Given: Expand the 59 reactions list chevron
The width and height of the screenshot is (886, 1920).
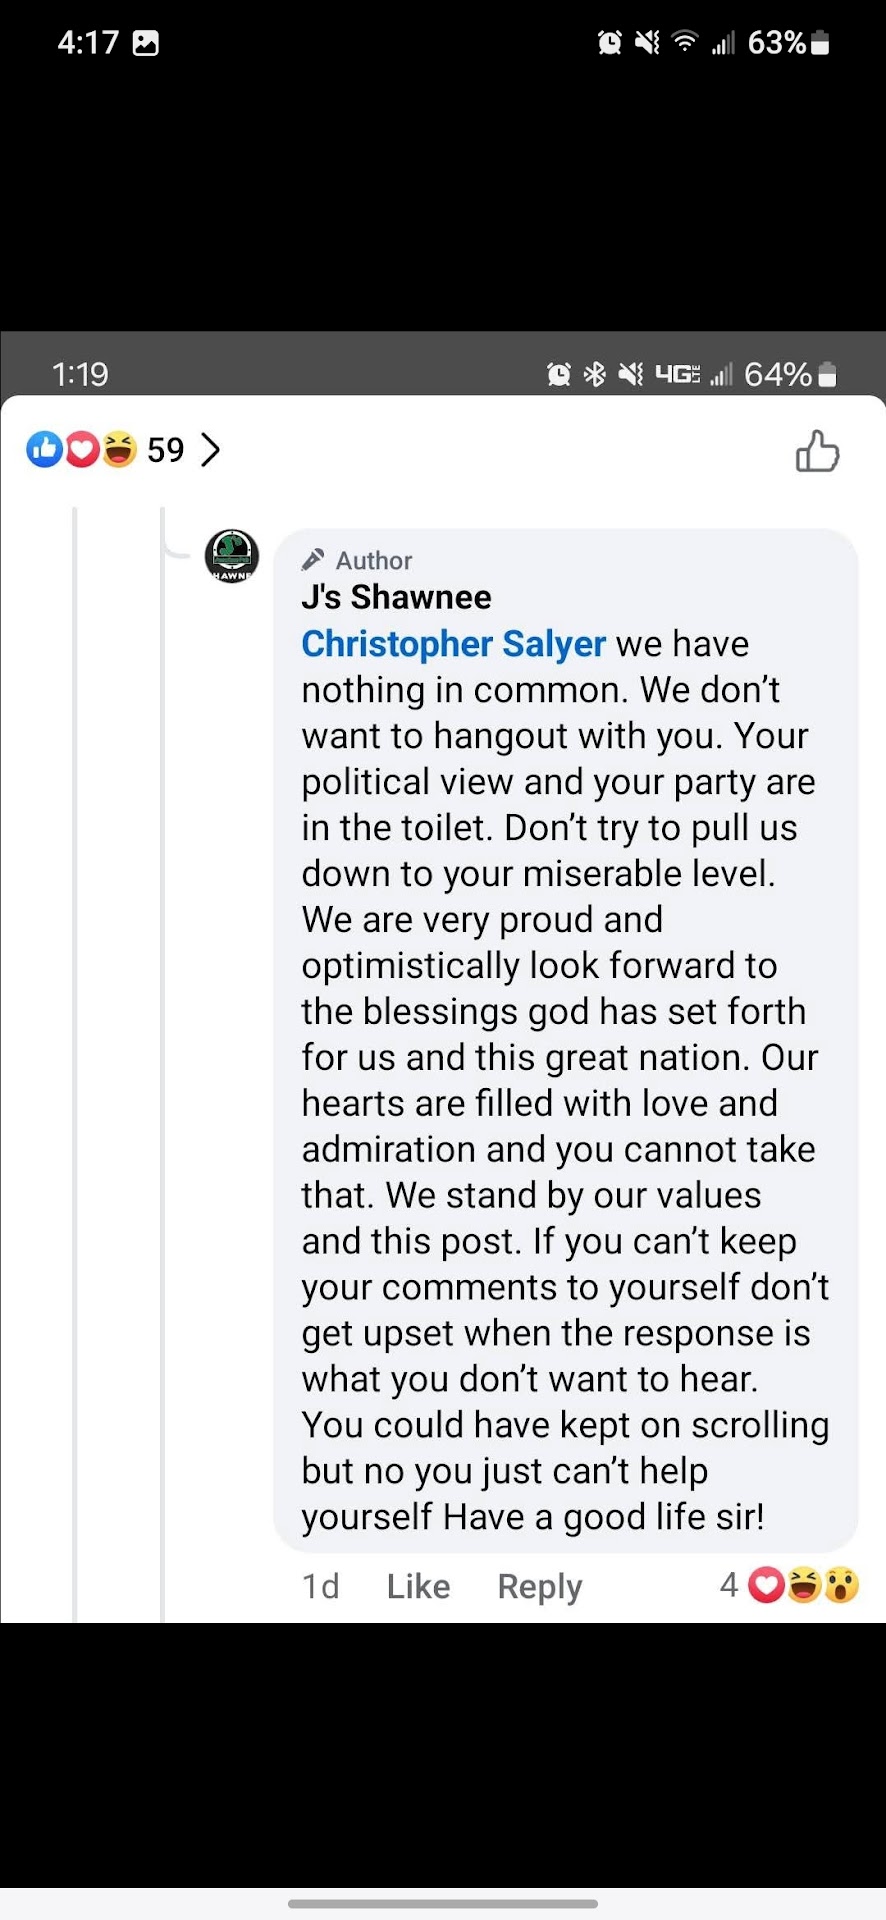Looking at the screenshot, I should pos(210,450).
